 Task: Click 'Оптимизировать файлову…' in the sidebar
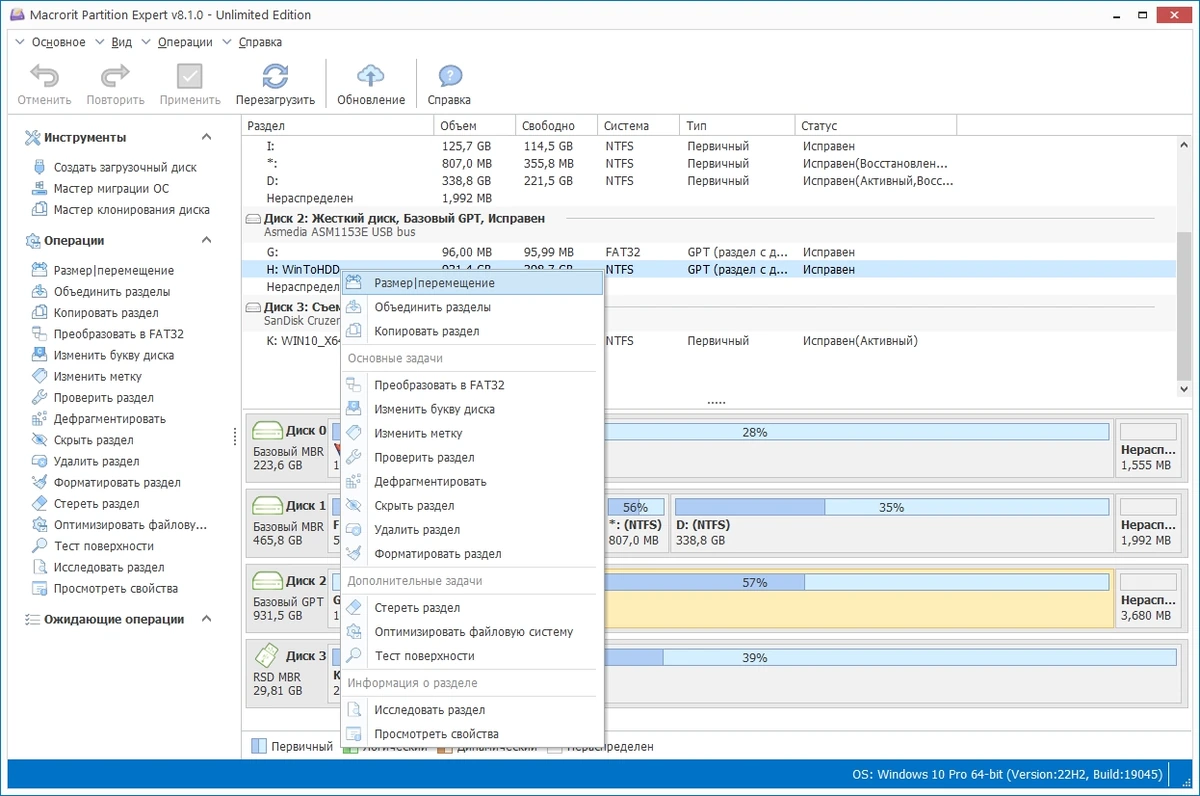[x=130, y=525]
